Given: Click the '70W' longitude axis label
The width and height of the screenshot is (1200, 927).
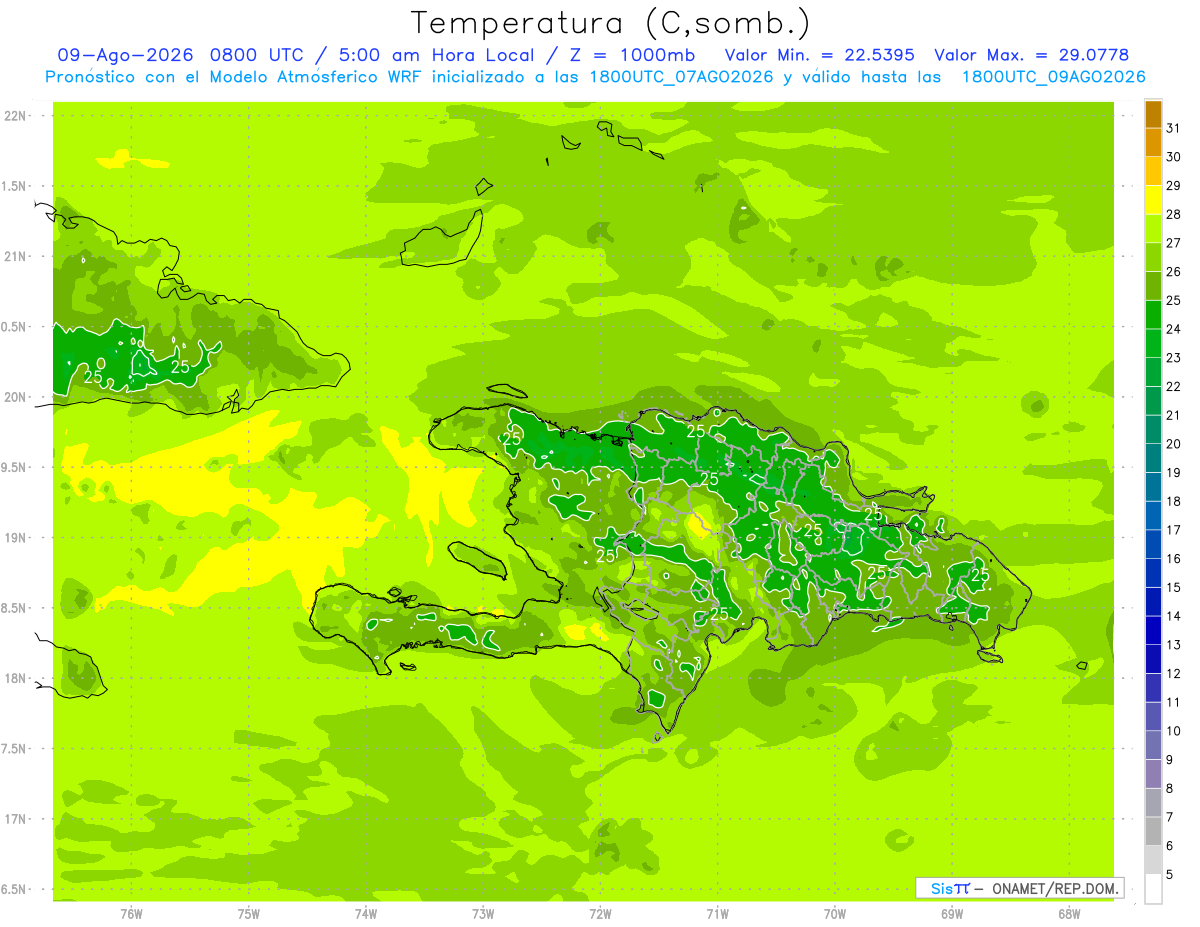Looking at the screenshot, I should 835,913.
